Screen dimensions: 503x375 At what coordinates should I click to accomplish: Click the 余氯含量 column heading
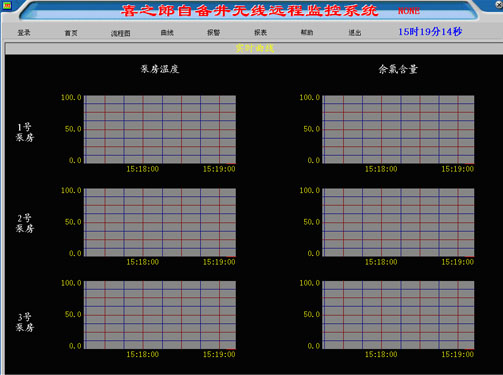click(x=398, y=69)
